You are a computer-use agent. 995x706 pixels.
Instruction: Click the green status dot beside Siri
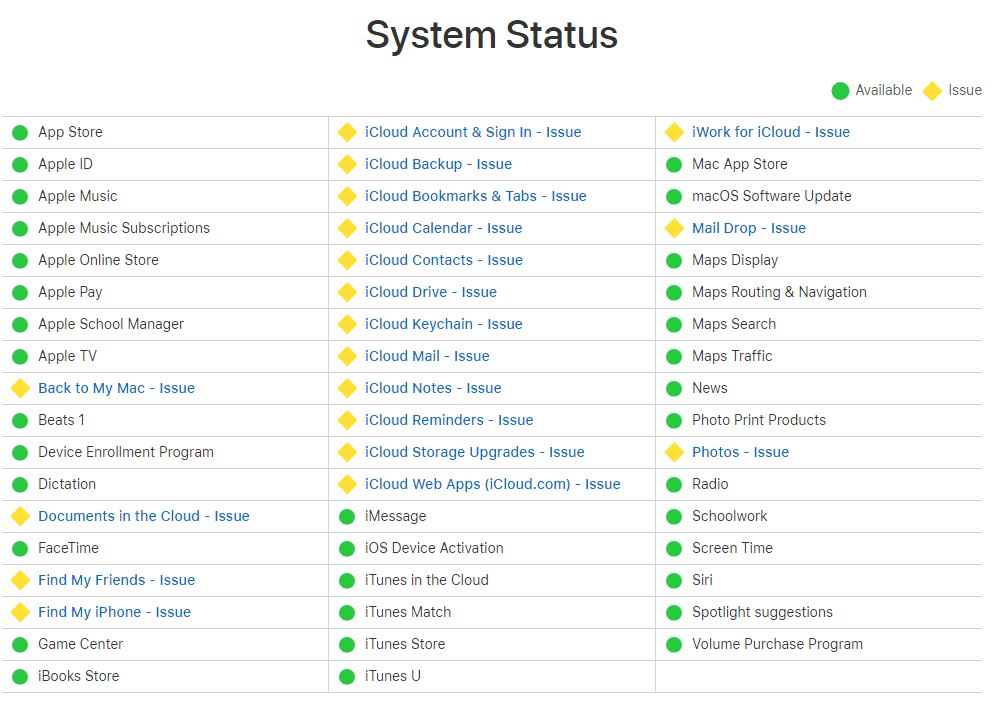(x=674, y=580)
